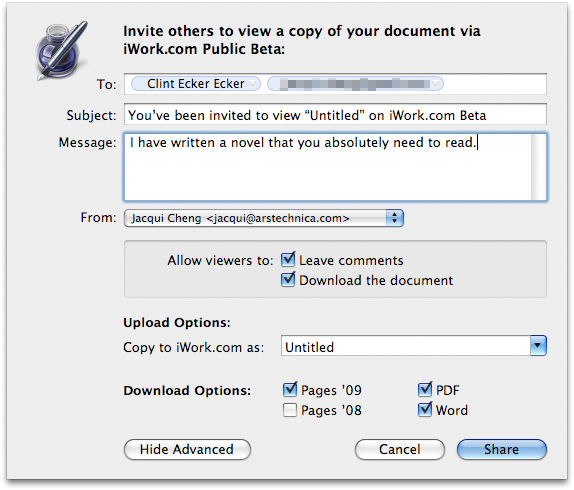The image size is (574, 490).
Task: Click the Pages ink pen app icon
Action: click(x=61, y=50)
